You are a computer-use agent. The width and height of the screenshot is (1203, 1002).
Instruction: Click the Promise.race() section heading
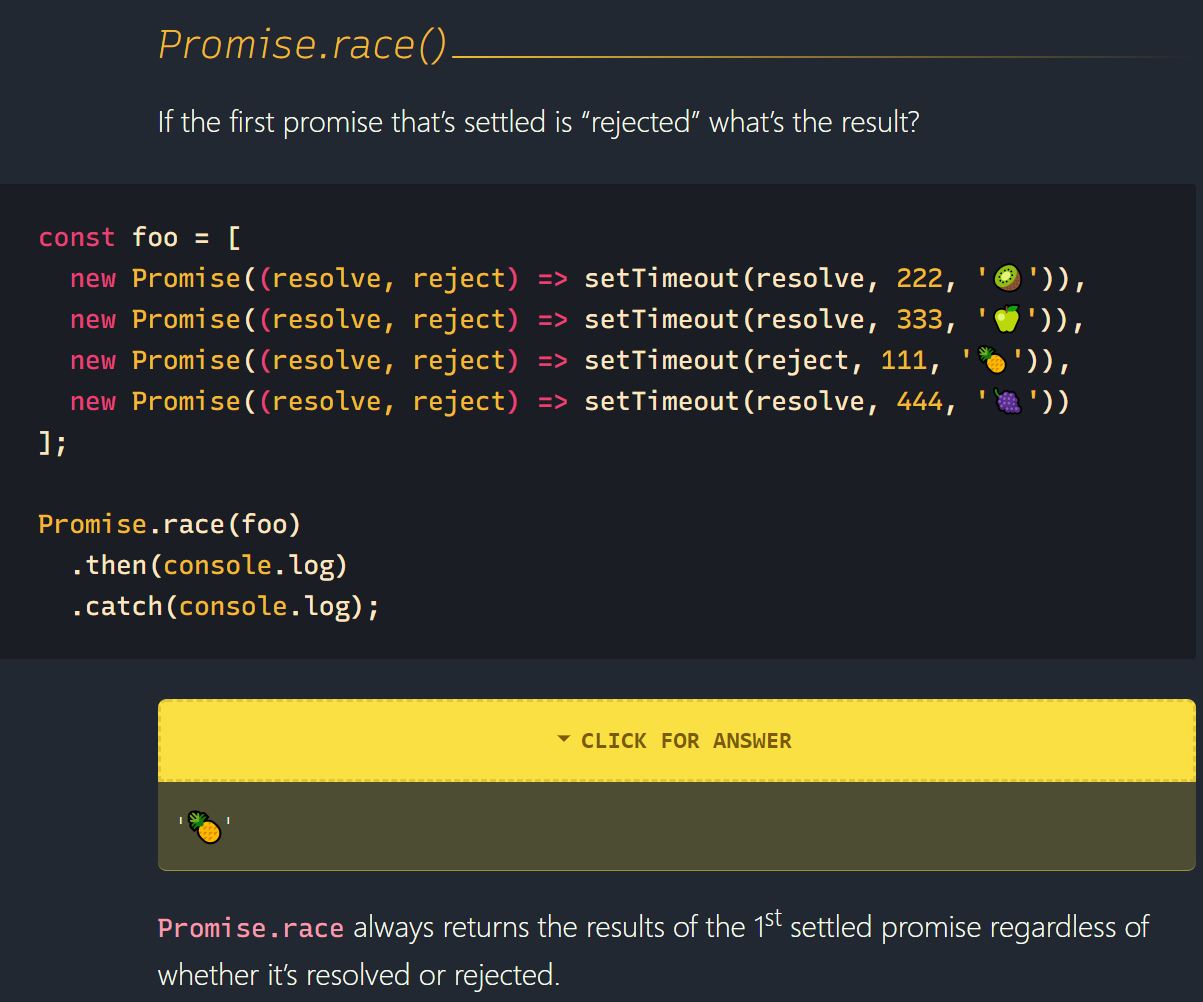click(x=302, y=45)
